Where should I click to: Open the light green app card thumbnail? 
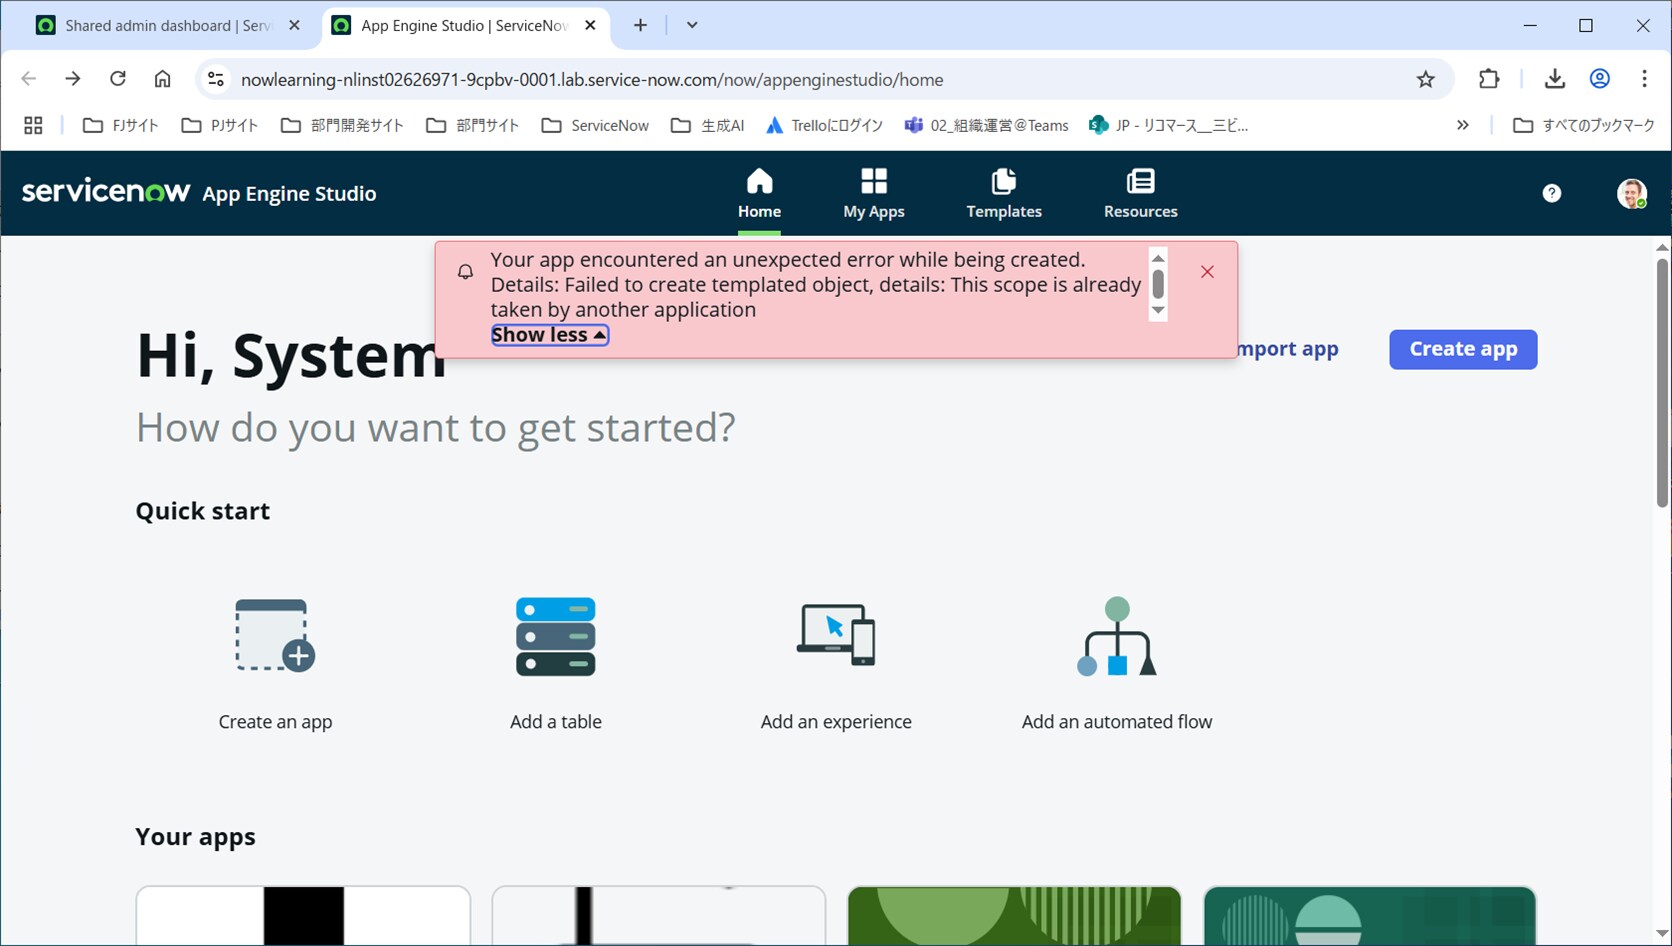pos(1014,915)
